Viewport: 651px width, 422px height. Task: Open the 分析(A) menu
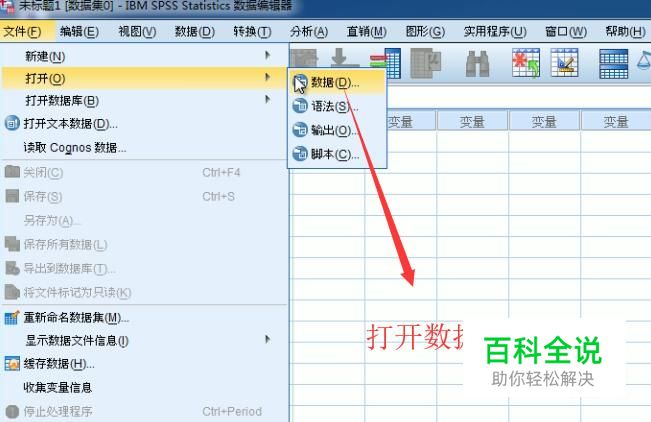tap(309, 32)
